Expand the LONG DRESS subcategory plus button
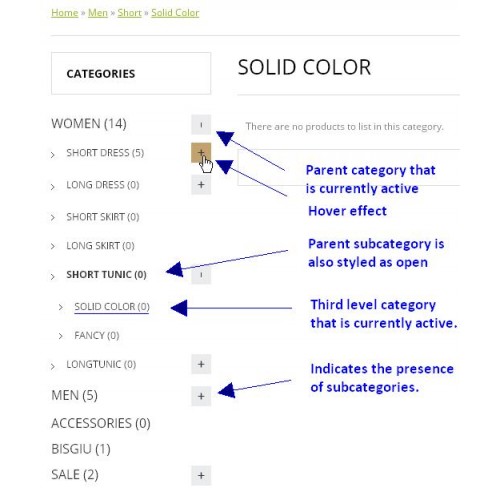This screenshot has width=500, height=500. [x=201, y=185]
